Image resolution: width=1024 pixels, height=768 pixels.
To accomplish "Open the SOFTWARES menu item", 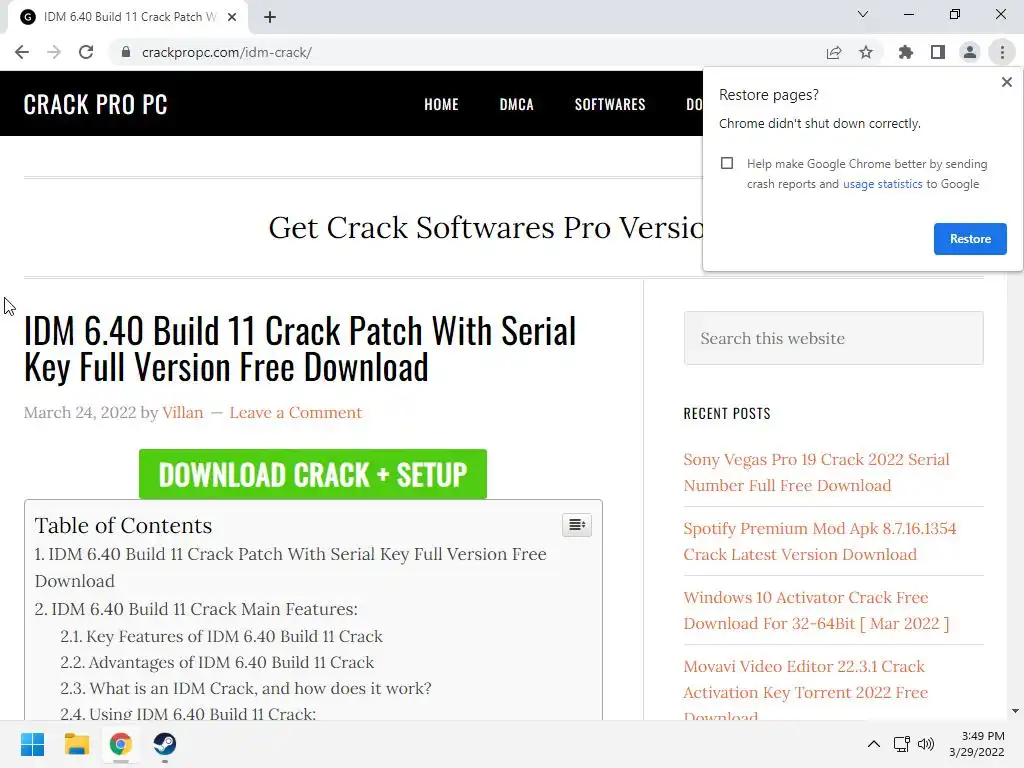I will (610, 104).
